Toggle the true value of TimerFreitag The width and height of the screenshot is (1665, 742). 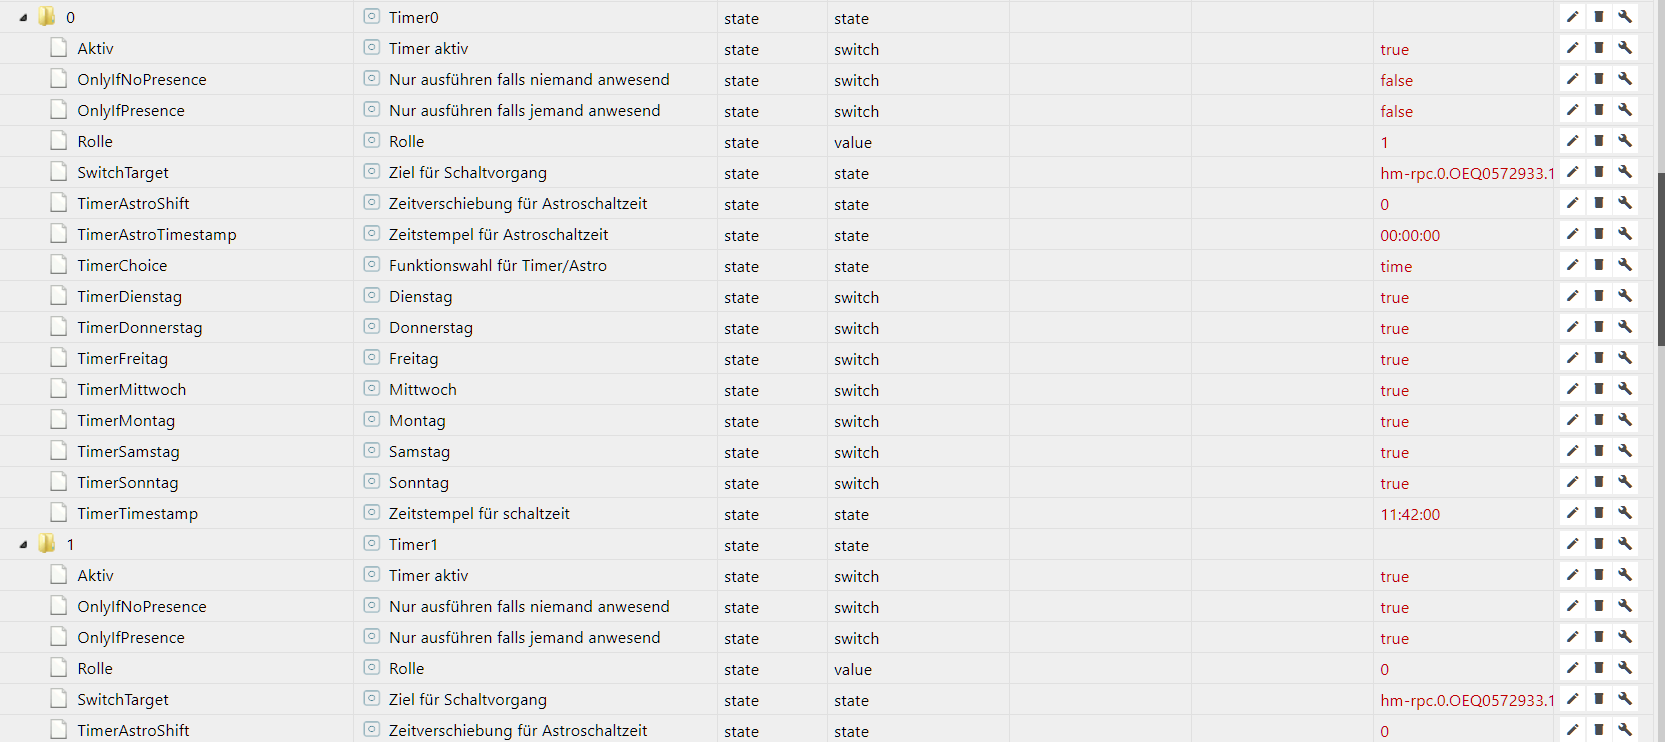pyautogui.click(x=1394, y=359)
